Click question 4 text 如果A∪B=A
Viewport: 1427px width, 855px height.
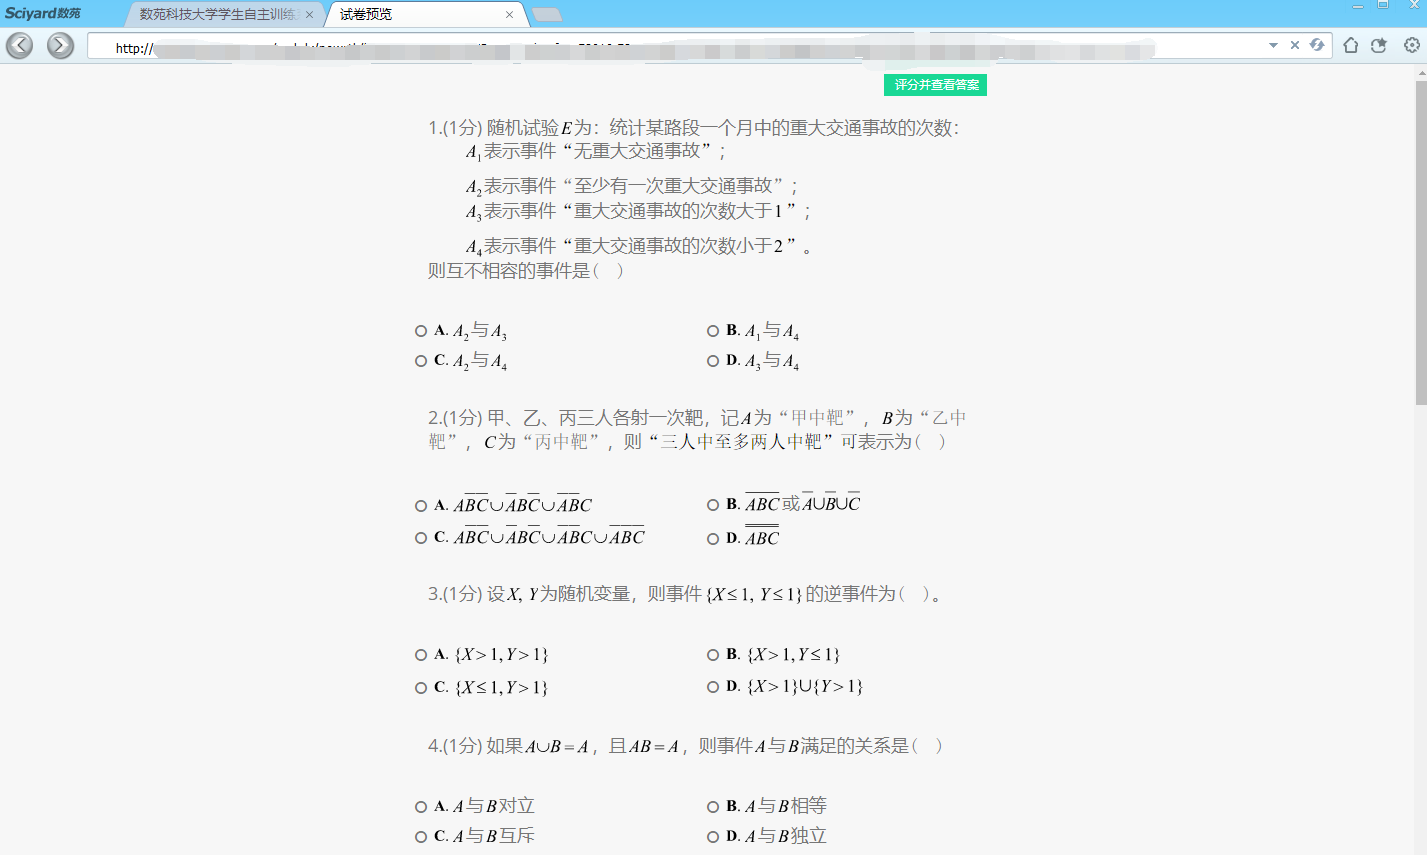tap(536, 746)
